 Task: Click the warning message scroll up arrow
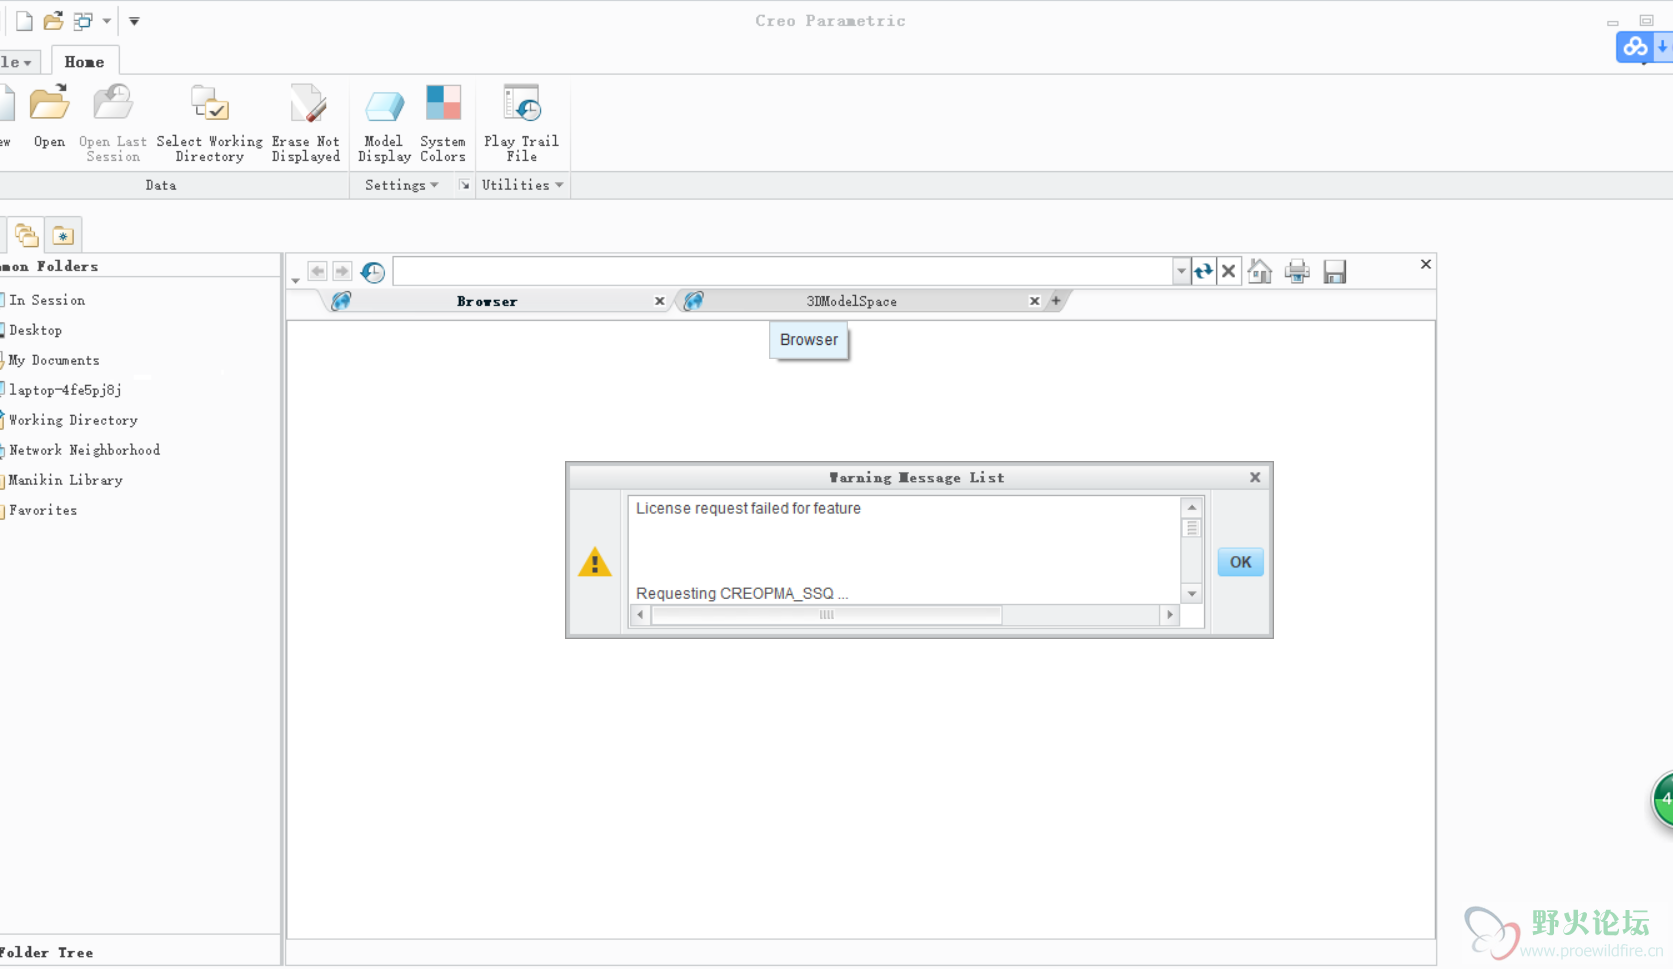tap(1192, 507)
